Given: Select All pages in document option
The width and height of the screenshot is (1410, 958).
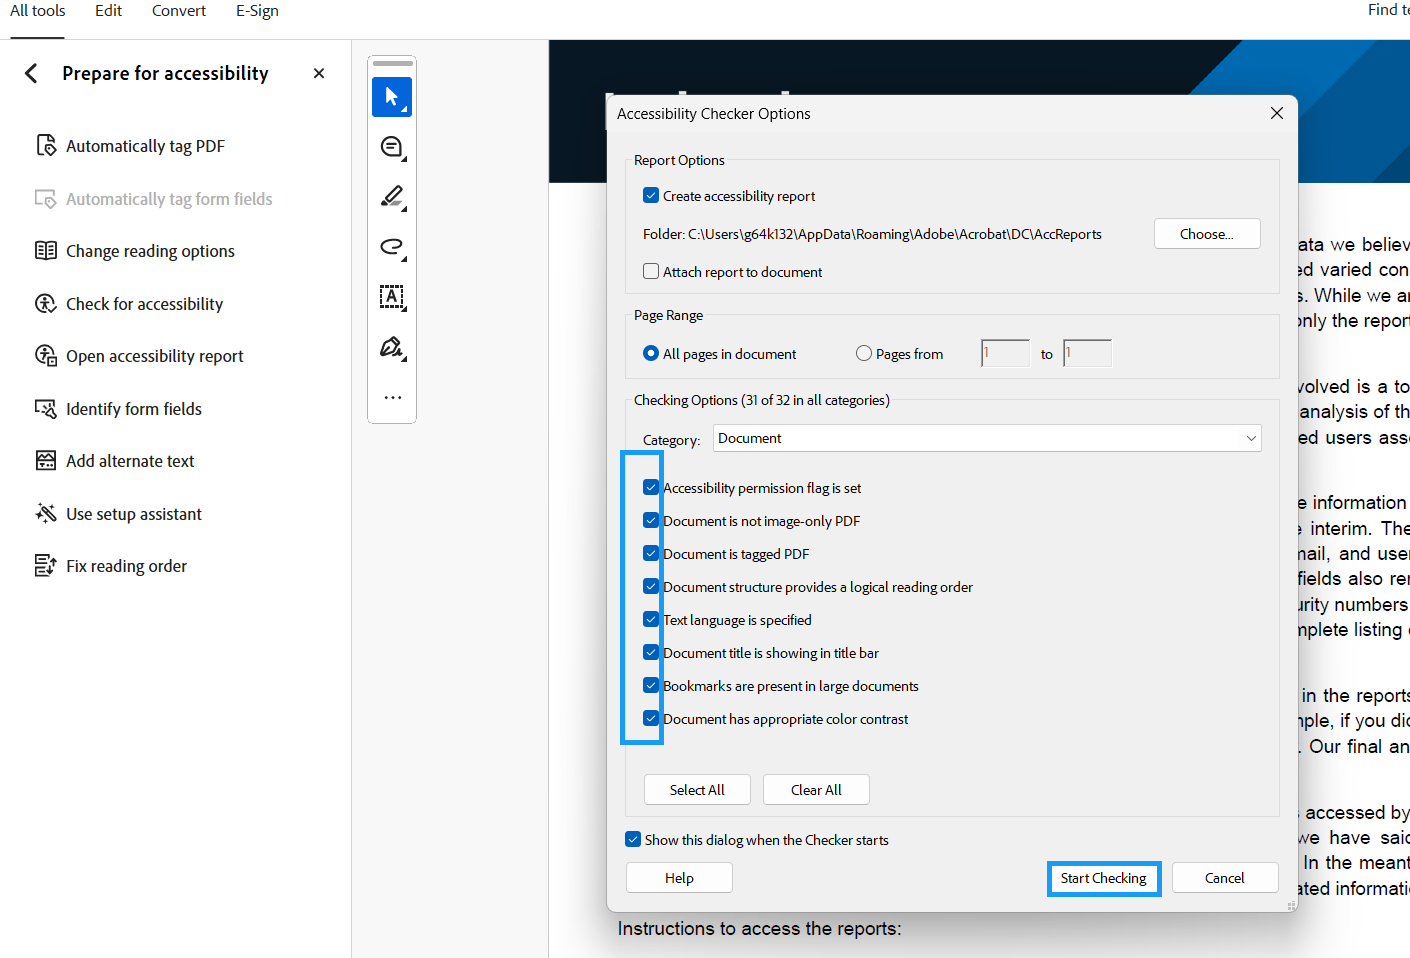Looking at the screenshot, I should click(651, 353).
